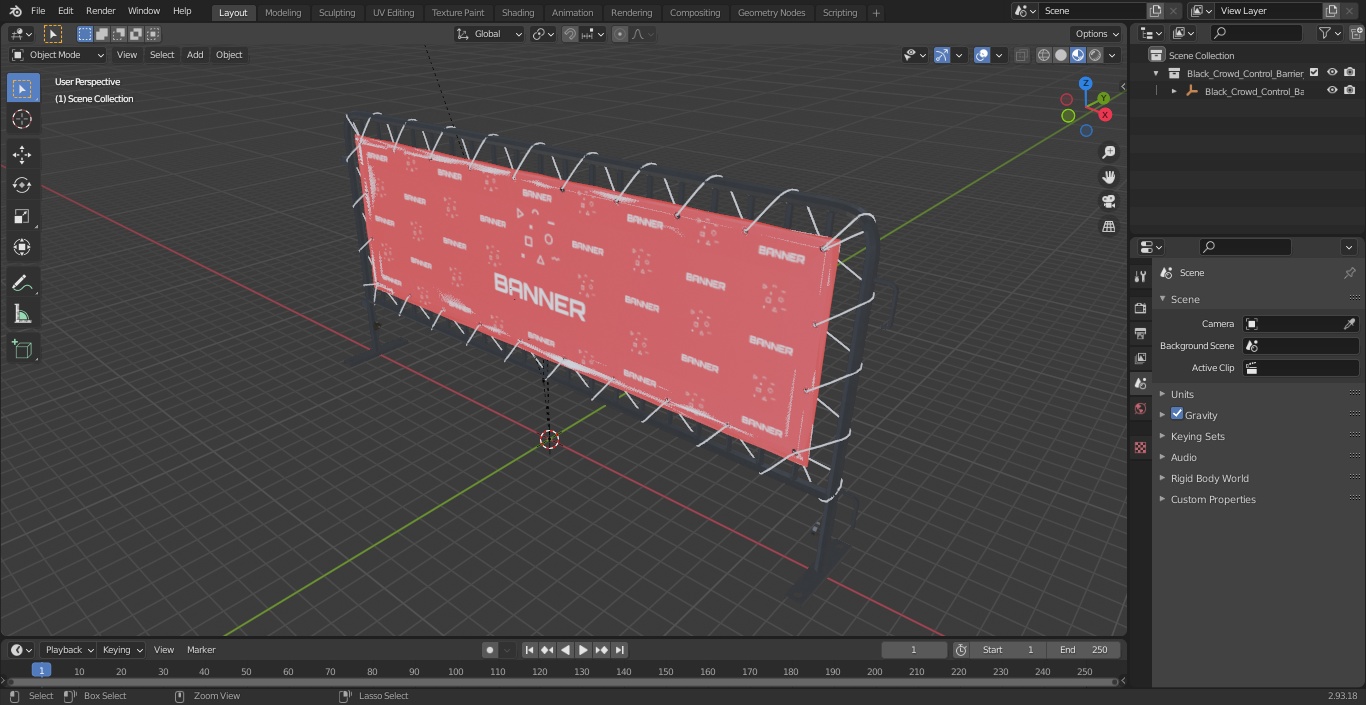
Task: Switch to solid viewport shading
Action: click(1061, 55)
